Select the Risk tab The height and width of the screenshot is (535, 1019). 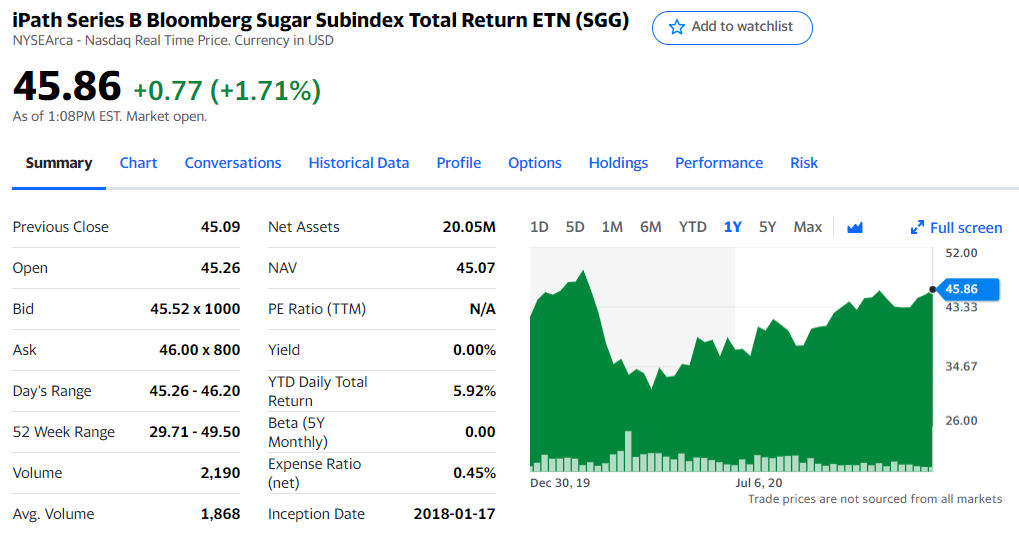803,163
